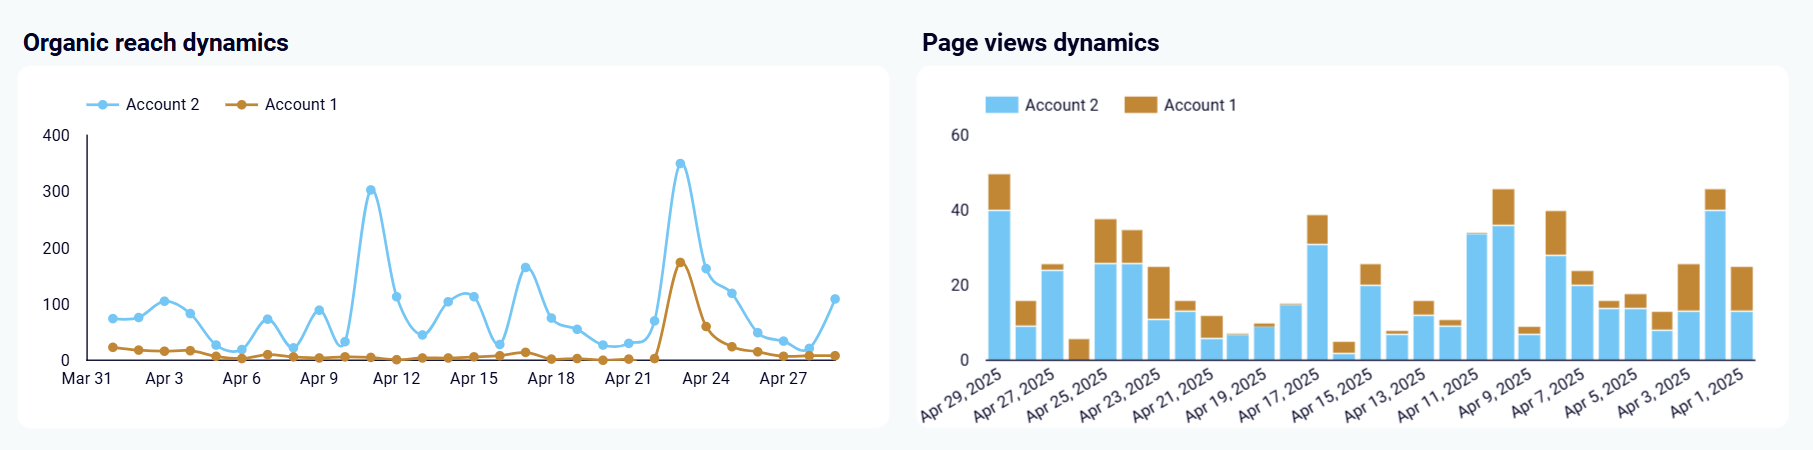Image resolution: width=1813 pixels, height=450 pixels.
Task: Click the Page views dynamics heading
Action: pos(1040,43)
